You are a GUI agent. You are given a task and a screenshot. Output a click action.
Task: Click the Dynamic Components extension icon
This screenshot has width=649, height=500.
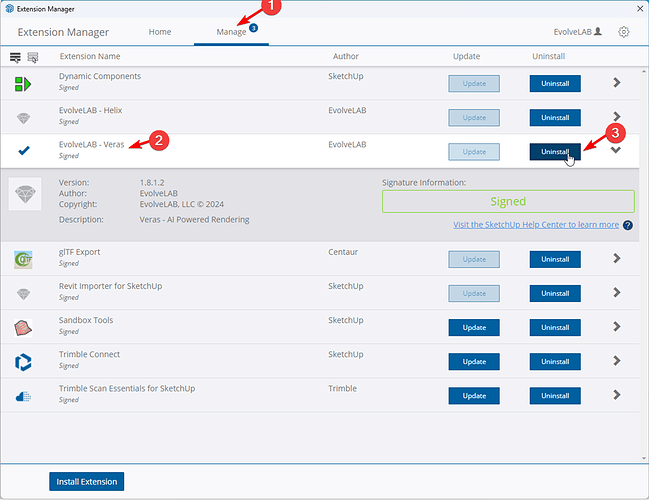[23, 84]
